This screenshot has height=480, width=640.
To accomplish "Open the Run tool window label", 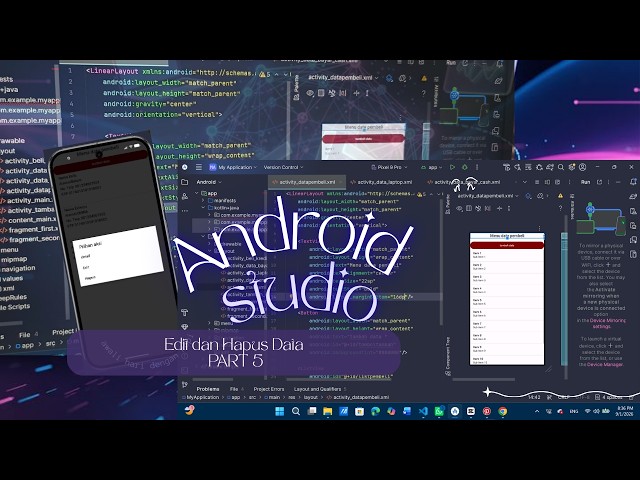I will (585, 182).
